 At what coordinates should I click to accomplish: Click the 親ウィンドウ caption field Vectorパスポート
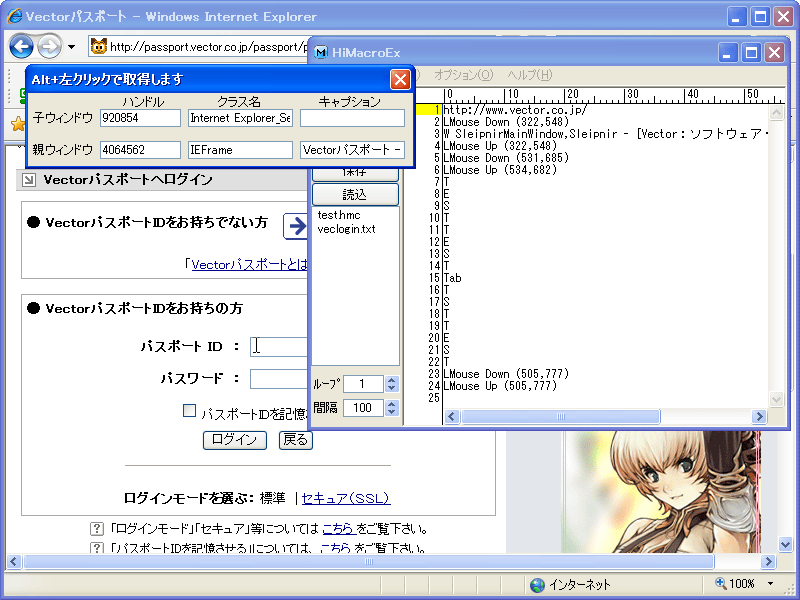pos(353,149)
